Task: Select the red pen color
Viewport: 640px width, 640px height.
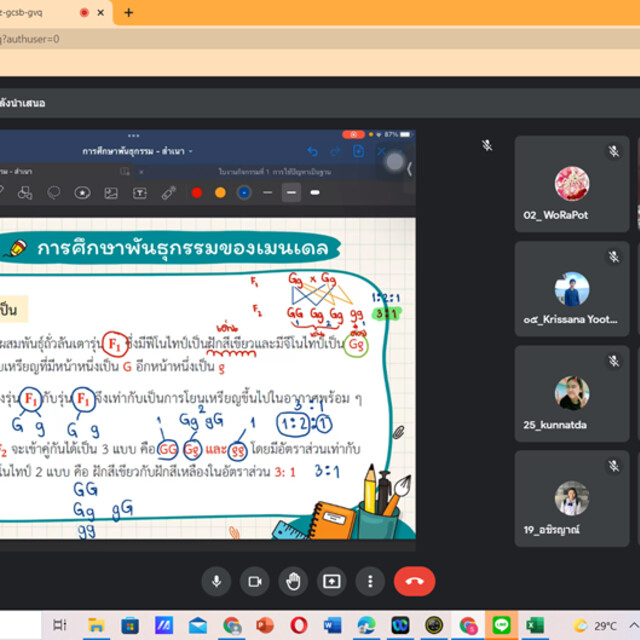Action: (197, 192)
